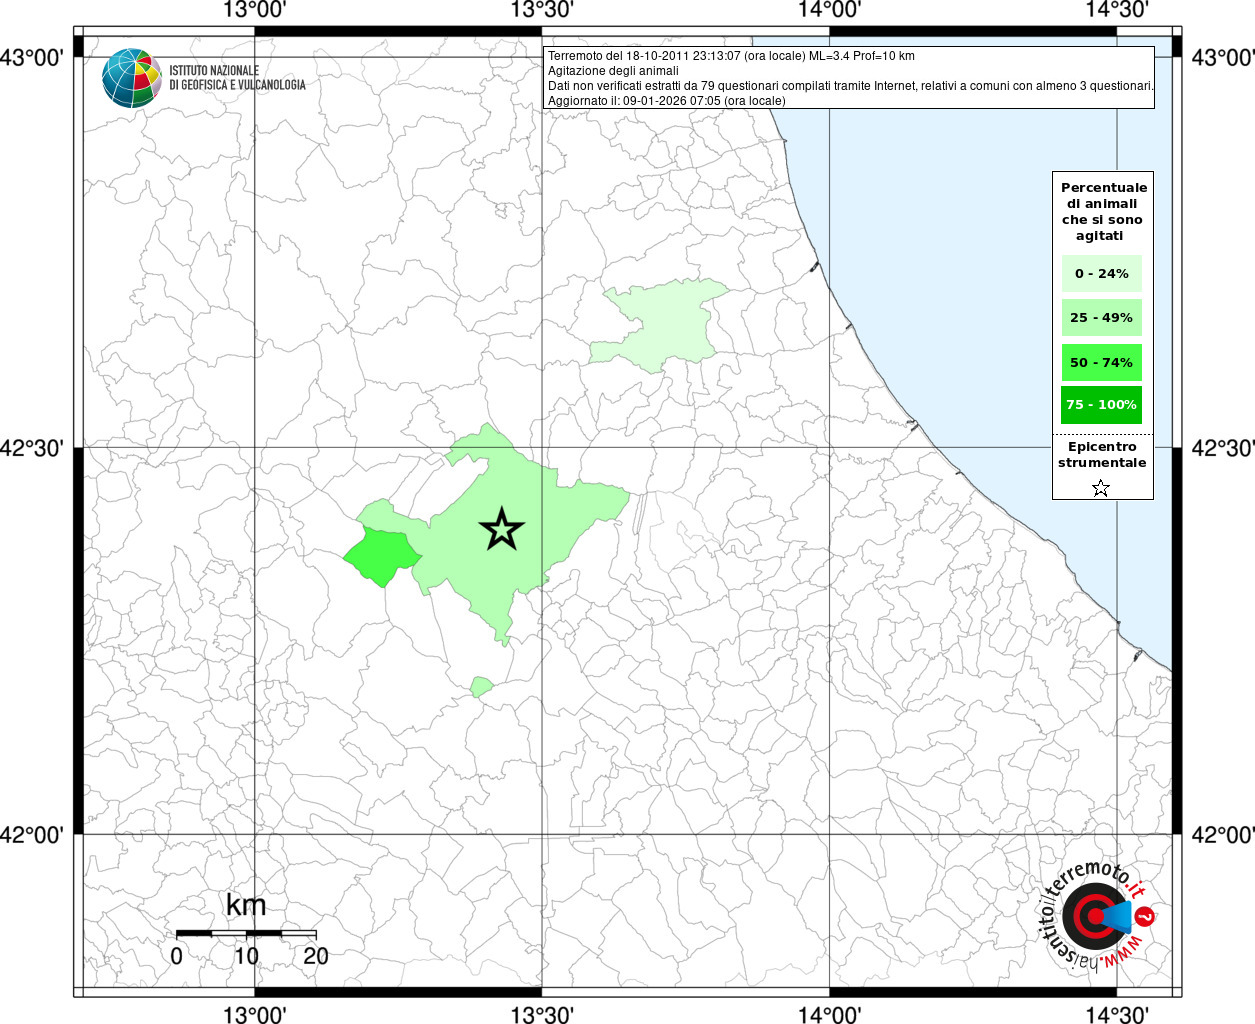
Task: Click the left axis label 42°00'
Action: tap(33, 835)
